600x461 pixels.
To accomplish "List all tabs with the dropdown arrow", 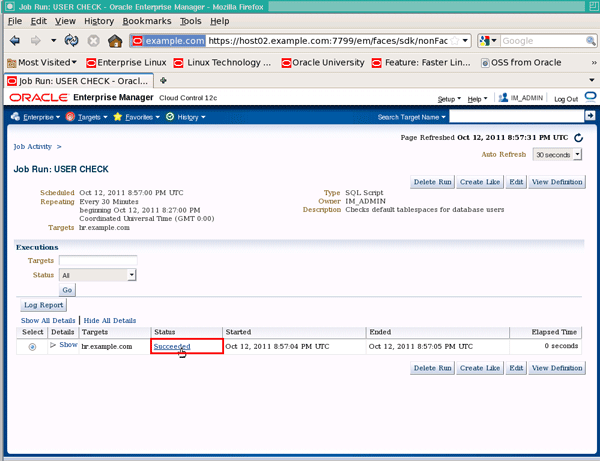I will 592,80.
